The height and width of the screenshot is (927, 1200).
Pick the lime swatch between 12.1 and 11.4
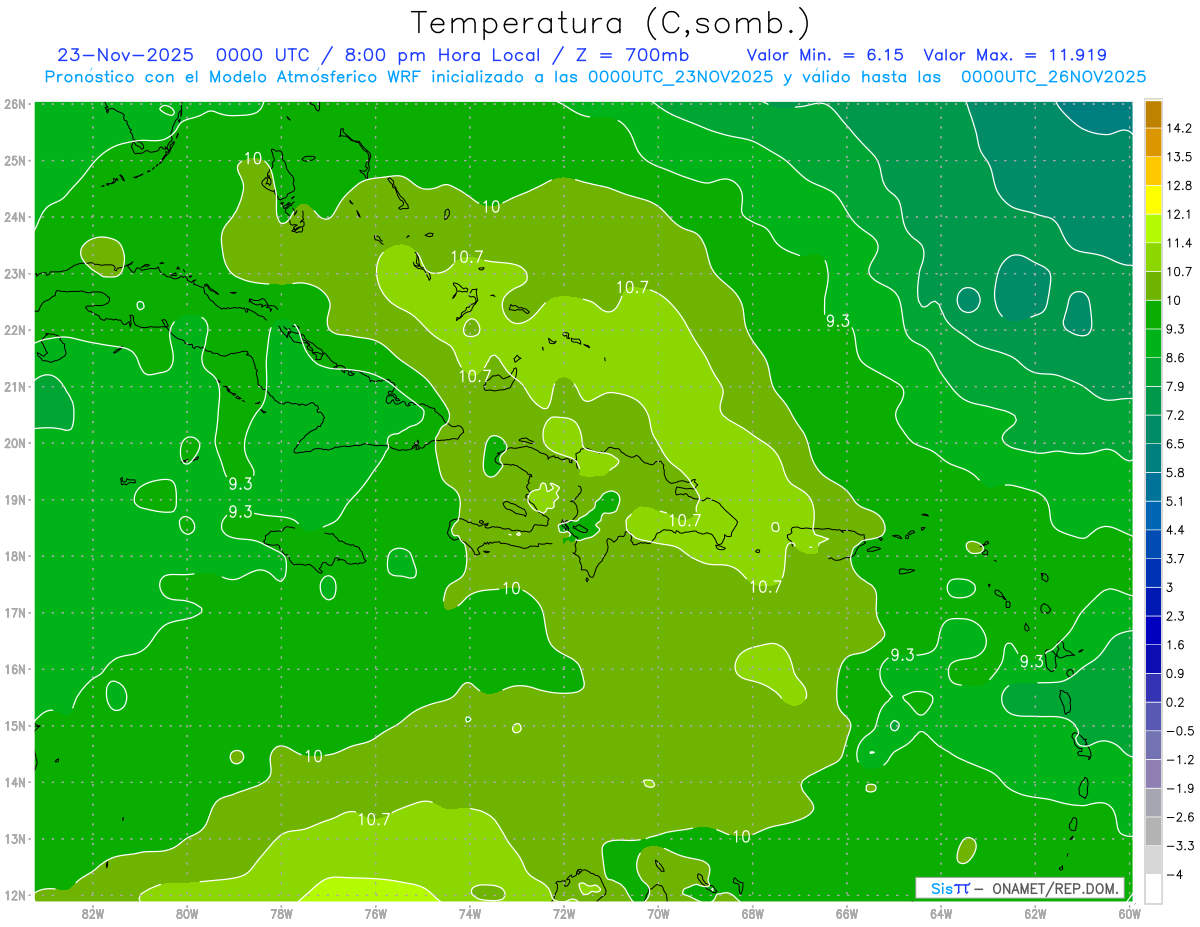pyautogui.click(x=1153, y=229)
